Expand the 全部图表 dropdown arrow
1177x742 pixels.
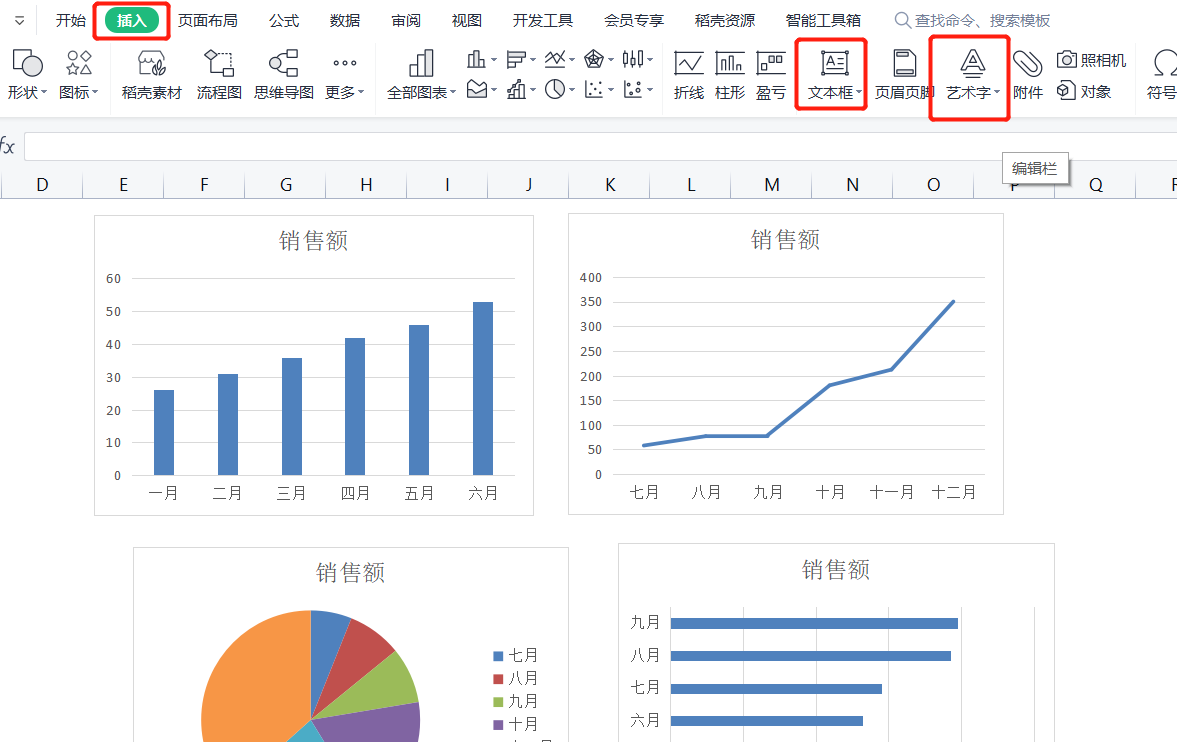453,92
